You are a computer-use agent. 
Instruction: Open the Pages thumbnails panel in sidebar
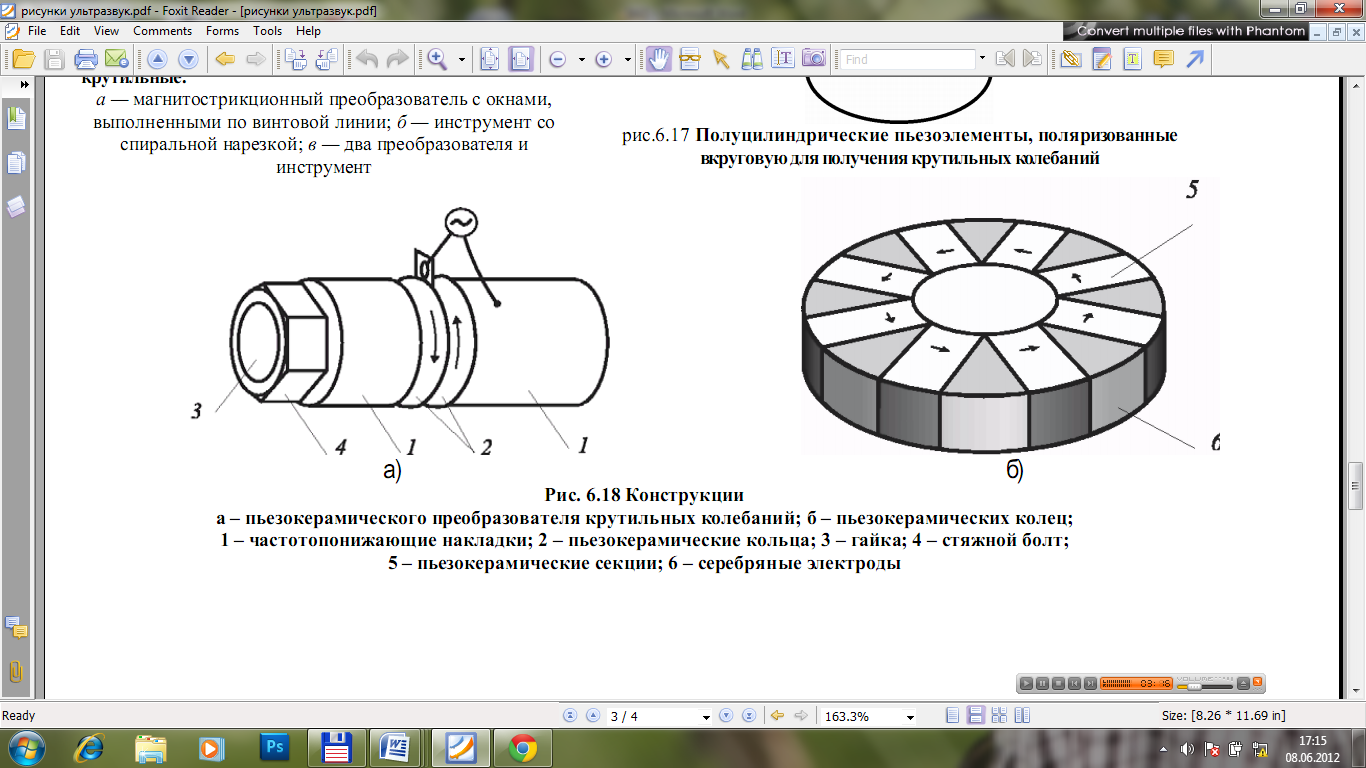(16, 163)
